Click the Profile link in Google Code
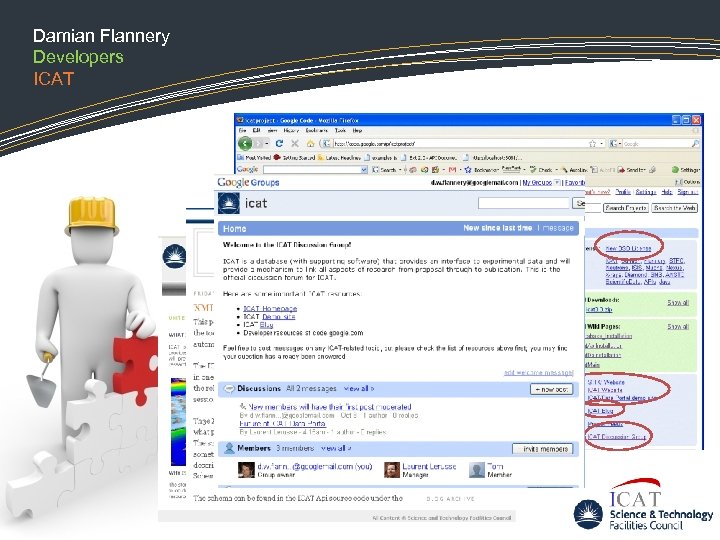Screen dimensions: 720x540 (623, 192)
